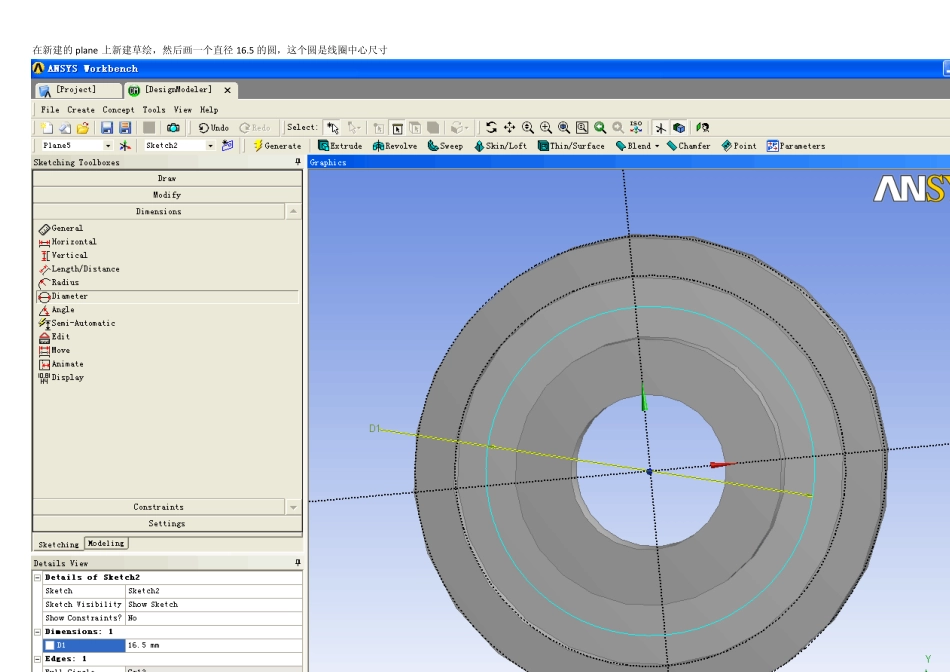Tick the D1 dimension checkbox
Viewport: 950px width, 672px height.
click(49, 645)
